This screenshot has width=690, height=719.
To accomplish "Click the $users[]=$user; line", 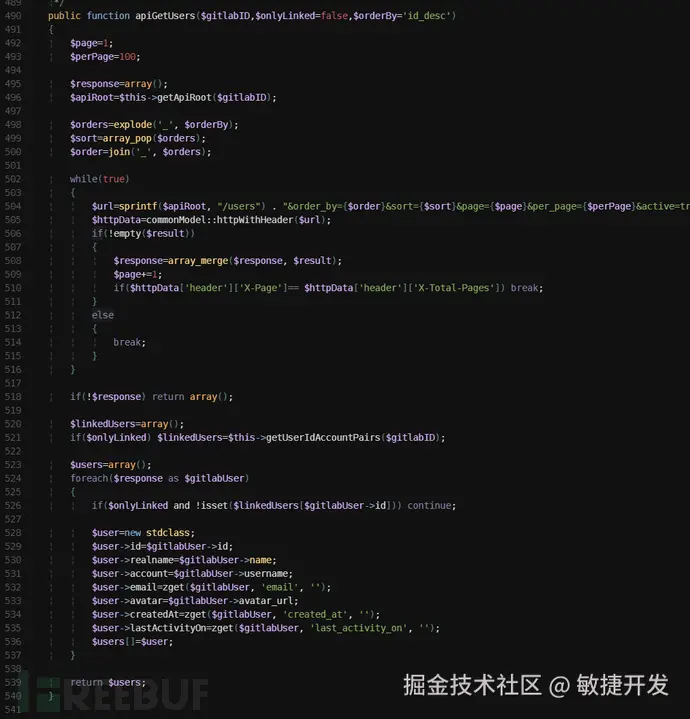I will [132, 642].
